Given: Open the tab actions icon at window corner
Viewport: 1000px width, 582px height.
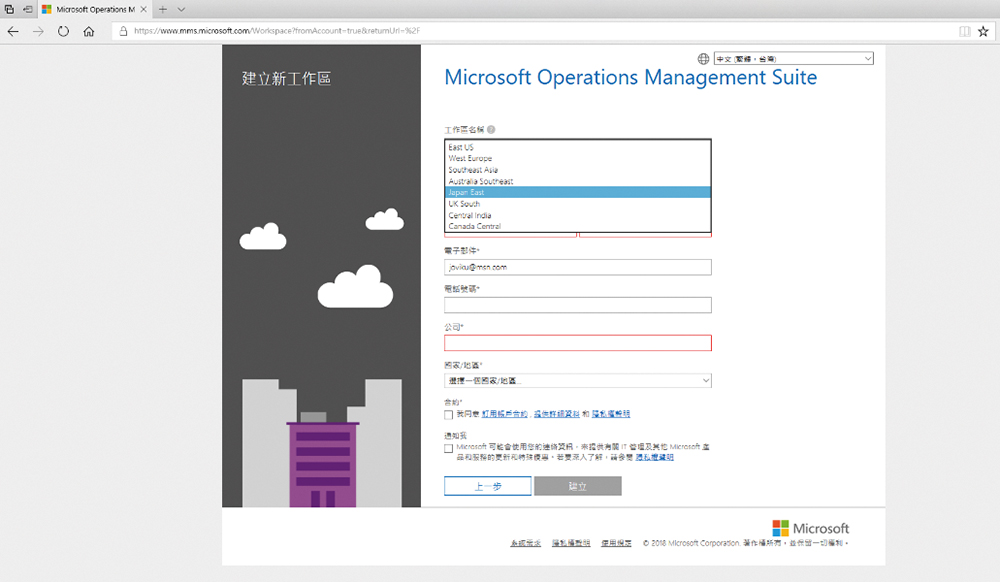Looking at the screenshot, I should pyautogui.click(x=9, y=10).
